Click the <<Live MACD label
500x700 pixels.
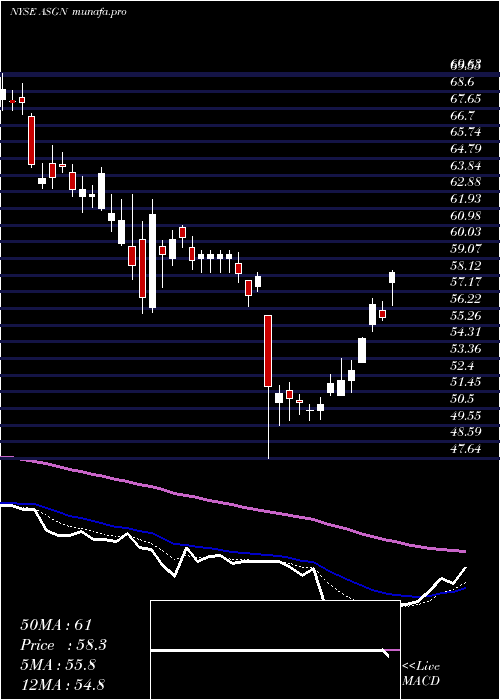click(x=421, y=674)
